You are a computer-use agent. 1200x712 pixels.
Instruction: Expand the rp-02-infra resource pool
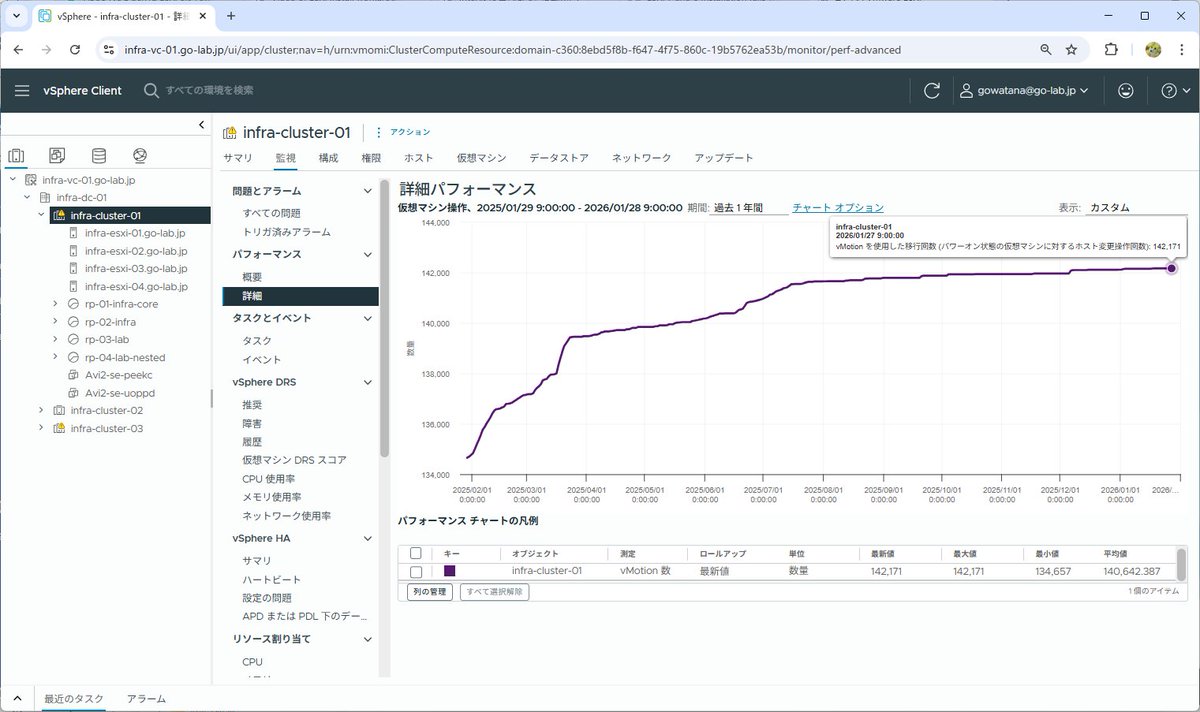tap(55, 322)
